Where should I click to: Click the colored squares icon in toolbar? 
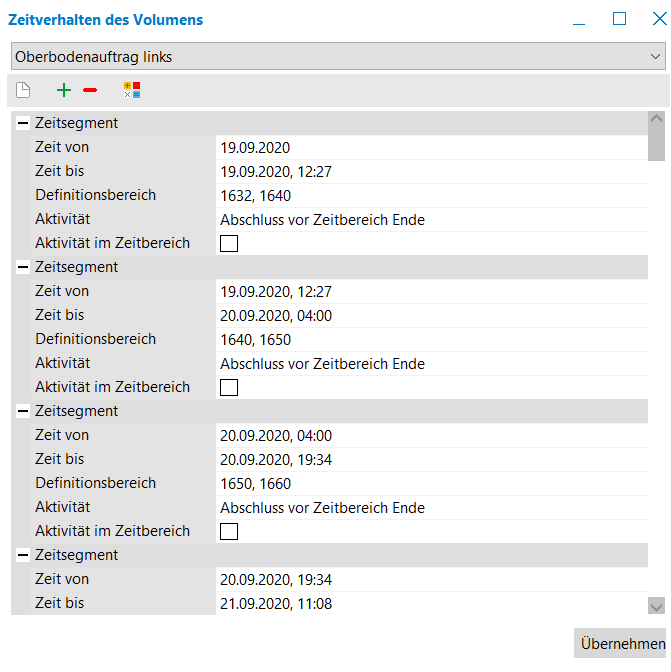coord(132,90)
